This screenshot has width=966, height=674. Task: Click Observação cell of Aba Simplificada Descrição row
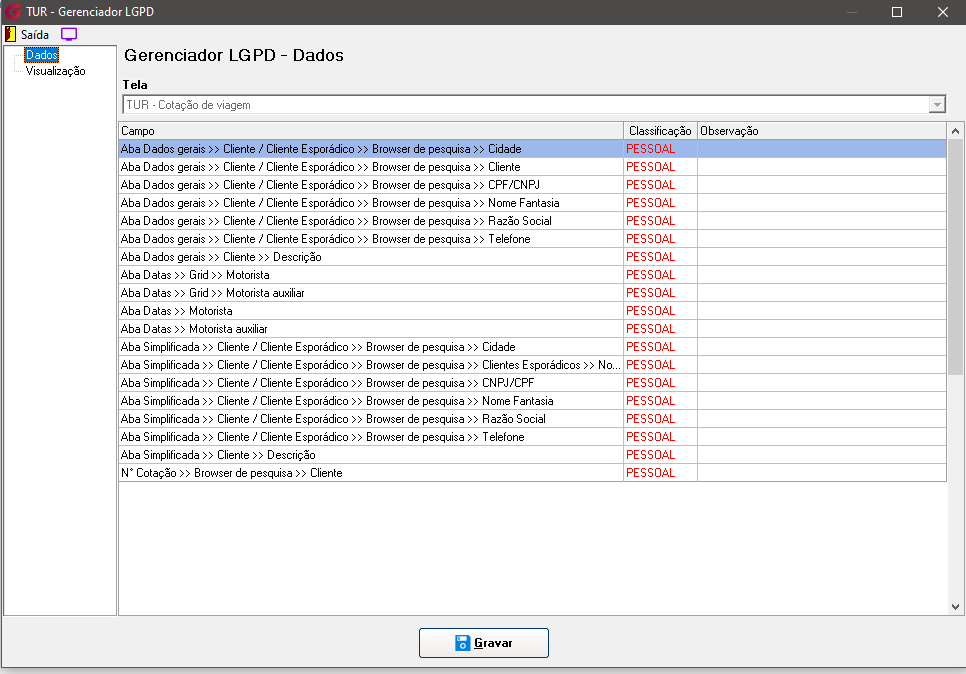tap(822, 455)
